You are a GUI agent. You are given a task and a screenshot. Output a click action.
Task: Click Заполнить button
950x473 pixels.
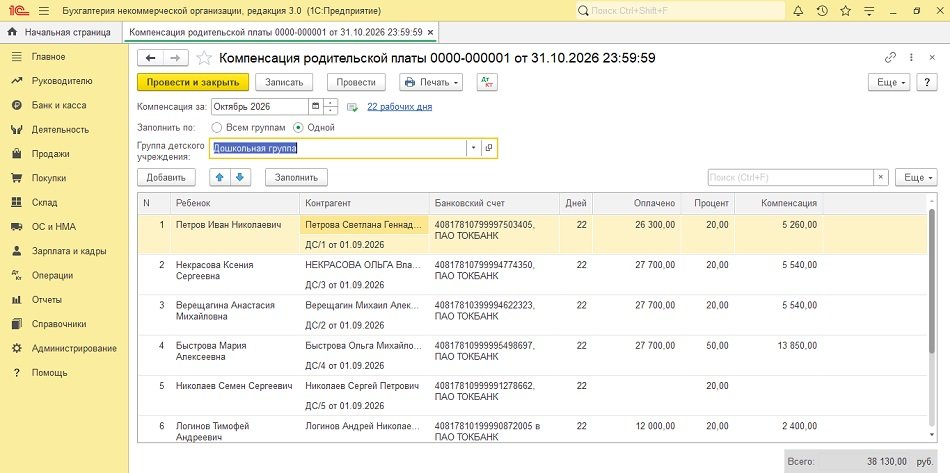coord(296,177)
